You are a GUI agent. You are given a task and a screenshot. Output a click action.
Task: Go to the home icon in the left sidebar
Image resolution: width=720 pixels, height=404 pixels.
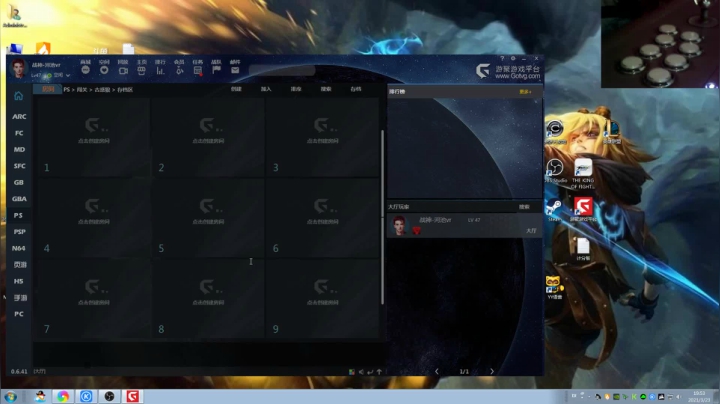(x=18, y=96)
